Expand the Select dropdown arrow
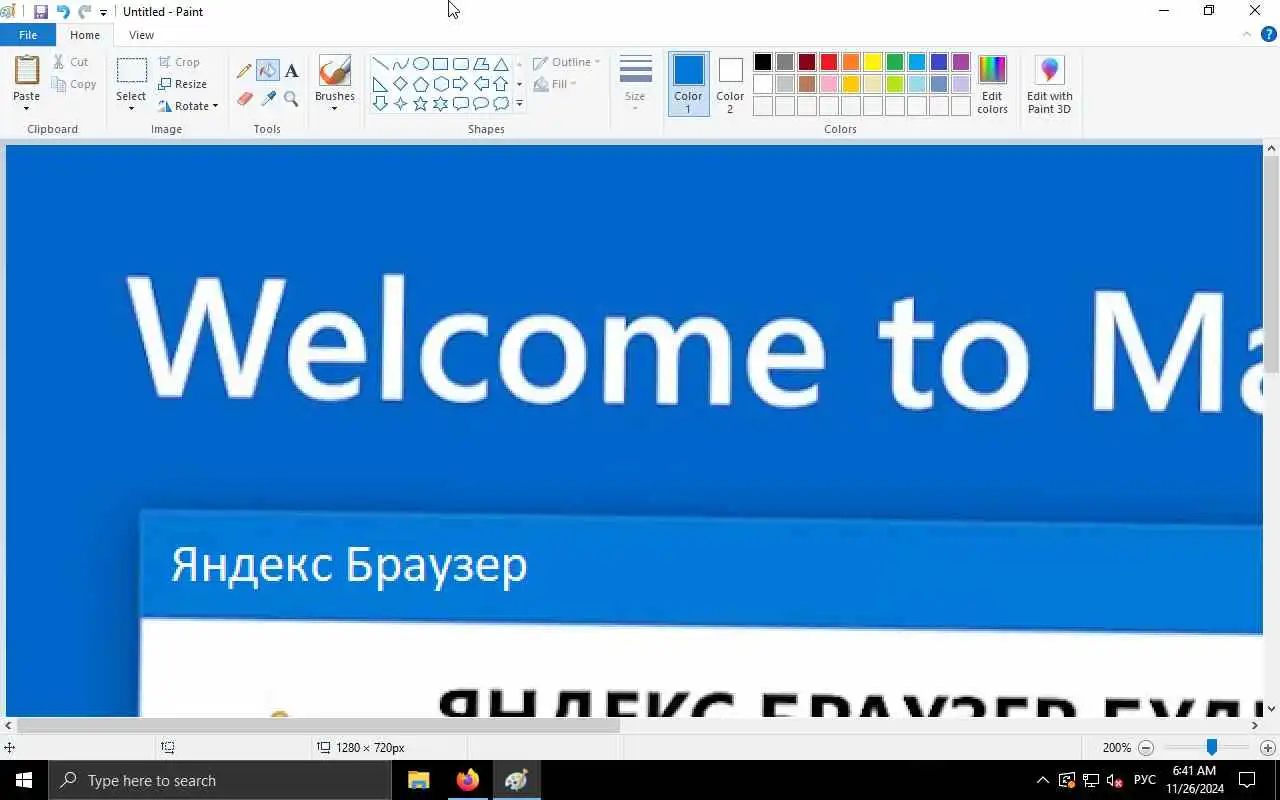 [131, 108]
